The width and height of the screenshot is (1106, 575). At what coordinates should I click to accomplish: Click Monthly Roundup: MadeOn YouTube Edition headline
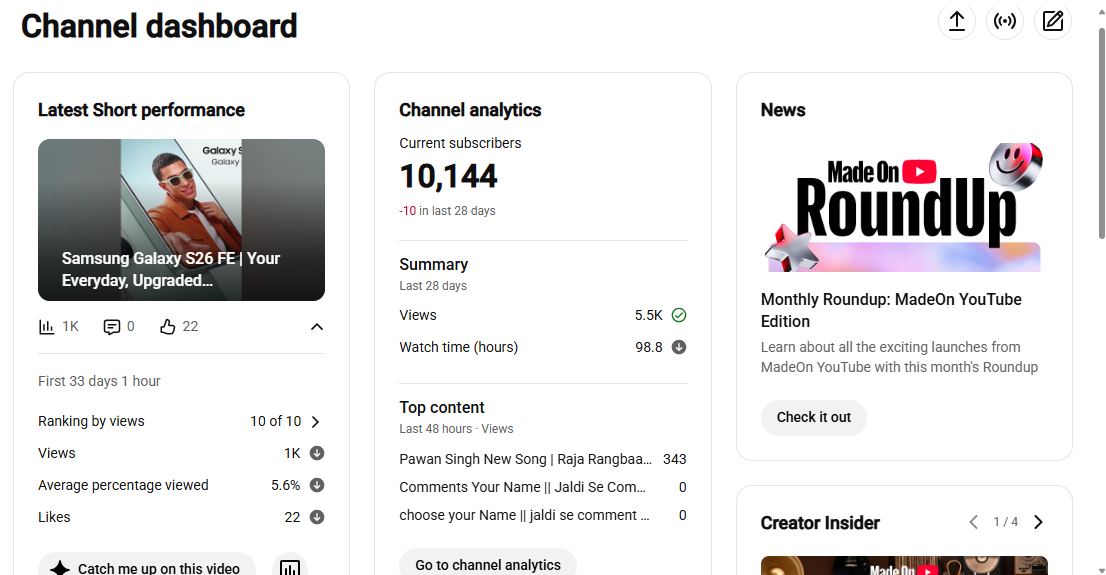point(891,310)
